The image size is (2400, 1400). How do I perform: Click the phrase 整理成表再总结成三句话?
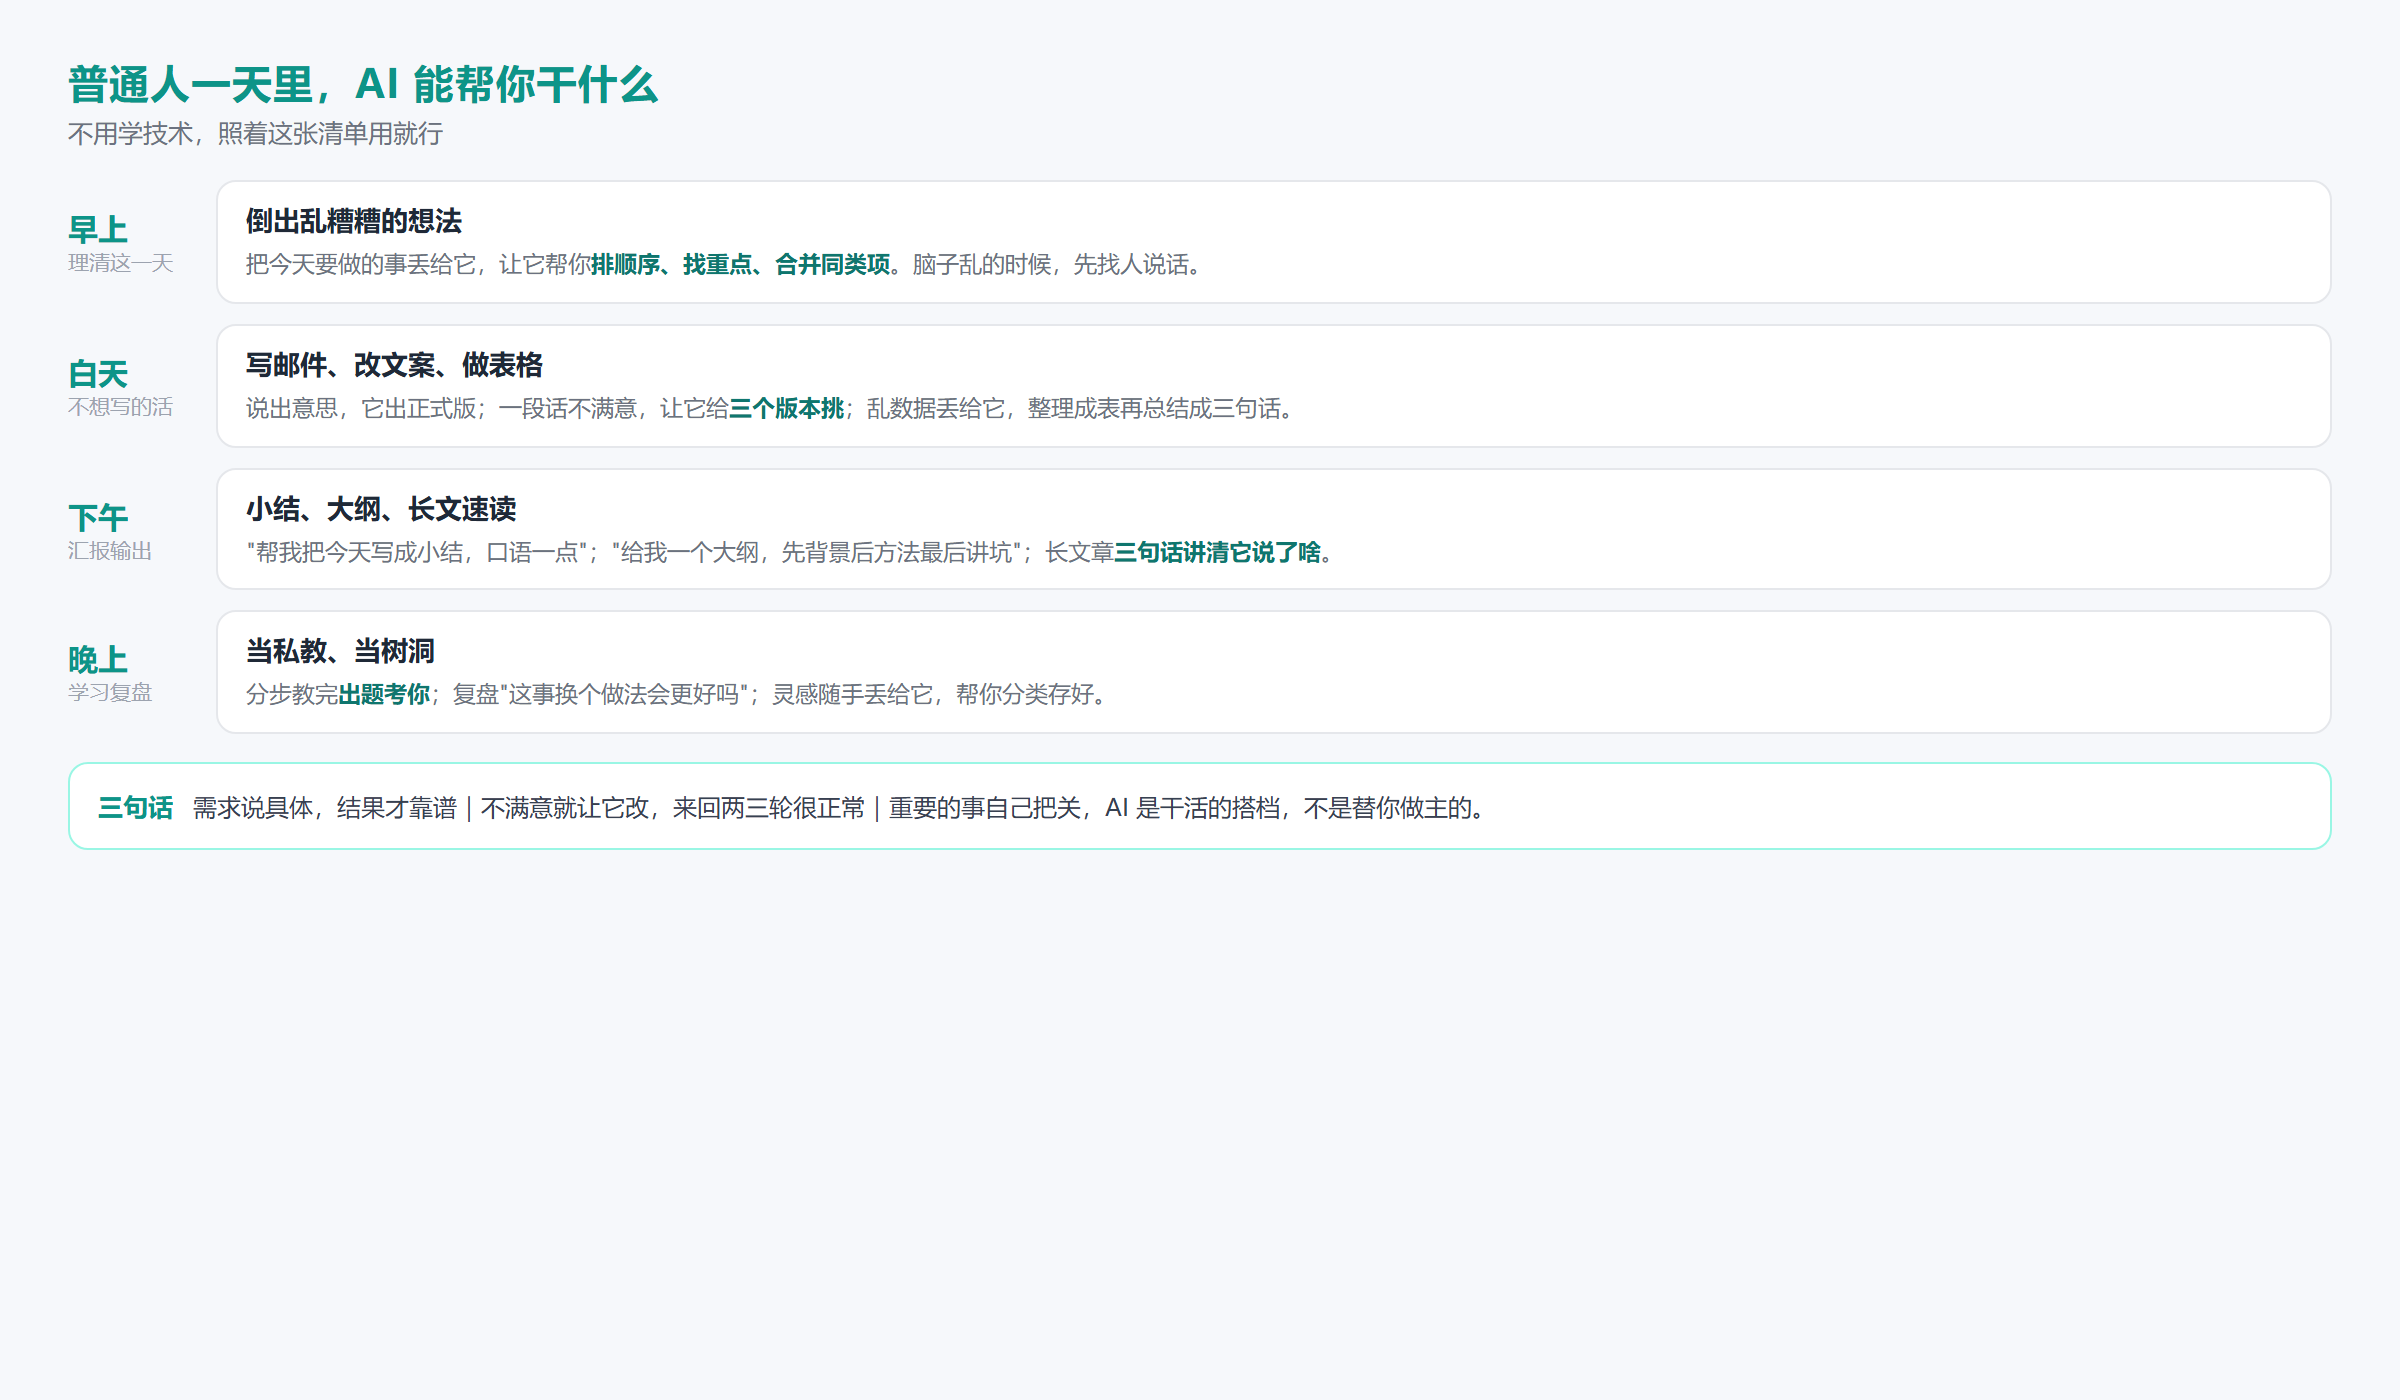pos(1154,408)
